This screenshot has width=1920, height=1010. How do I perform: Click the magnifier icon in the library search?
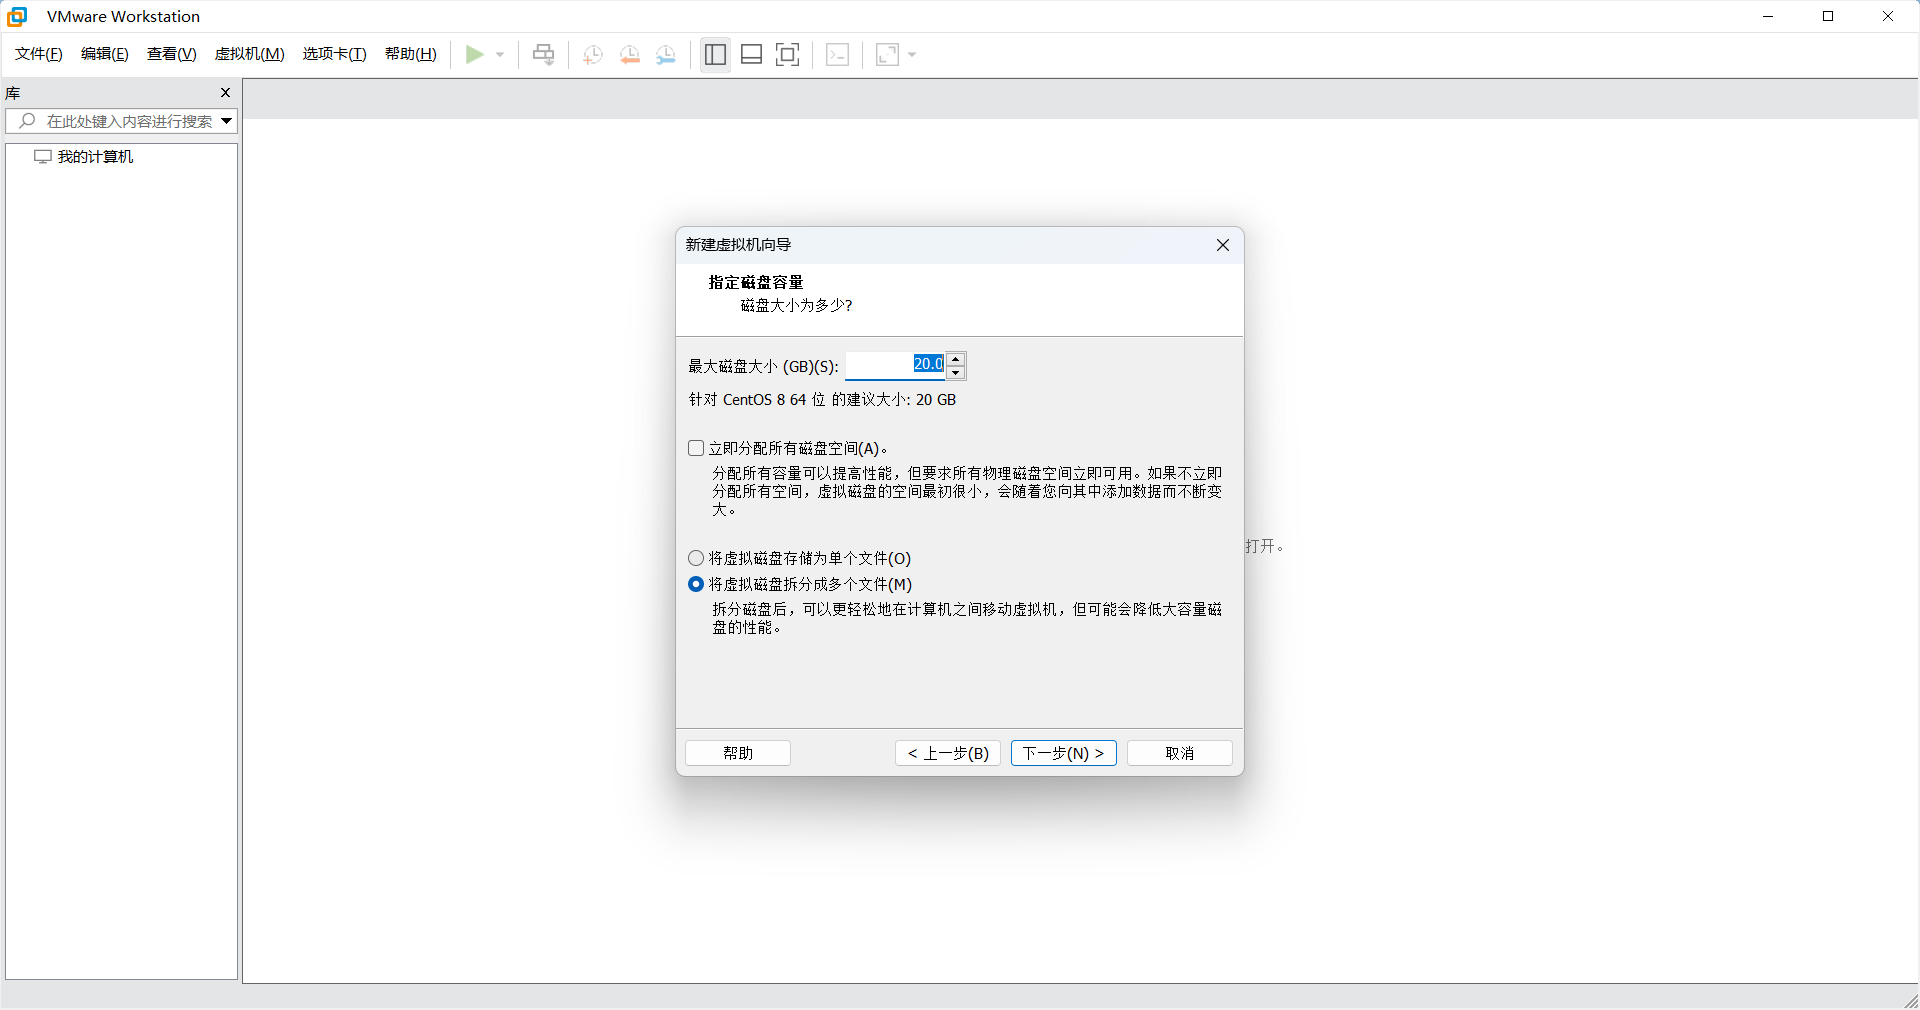[27, 121]
